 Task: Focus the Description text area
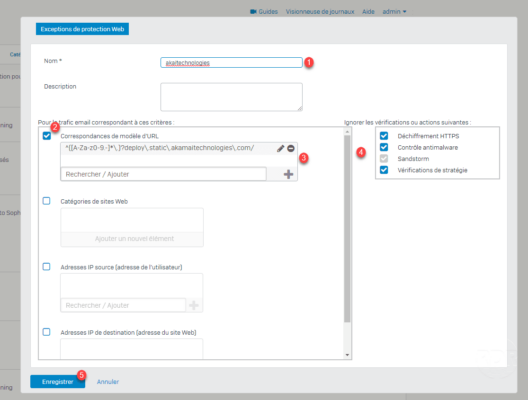(231, 97)
